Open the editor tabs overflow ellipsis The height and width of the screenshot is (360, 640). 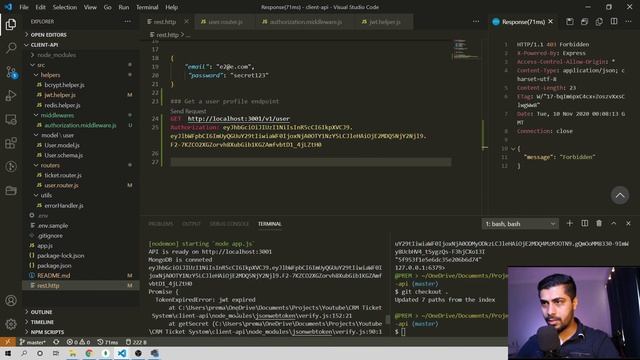coord(476,22)
